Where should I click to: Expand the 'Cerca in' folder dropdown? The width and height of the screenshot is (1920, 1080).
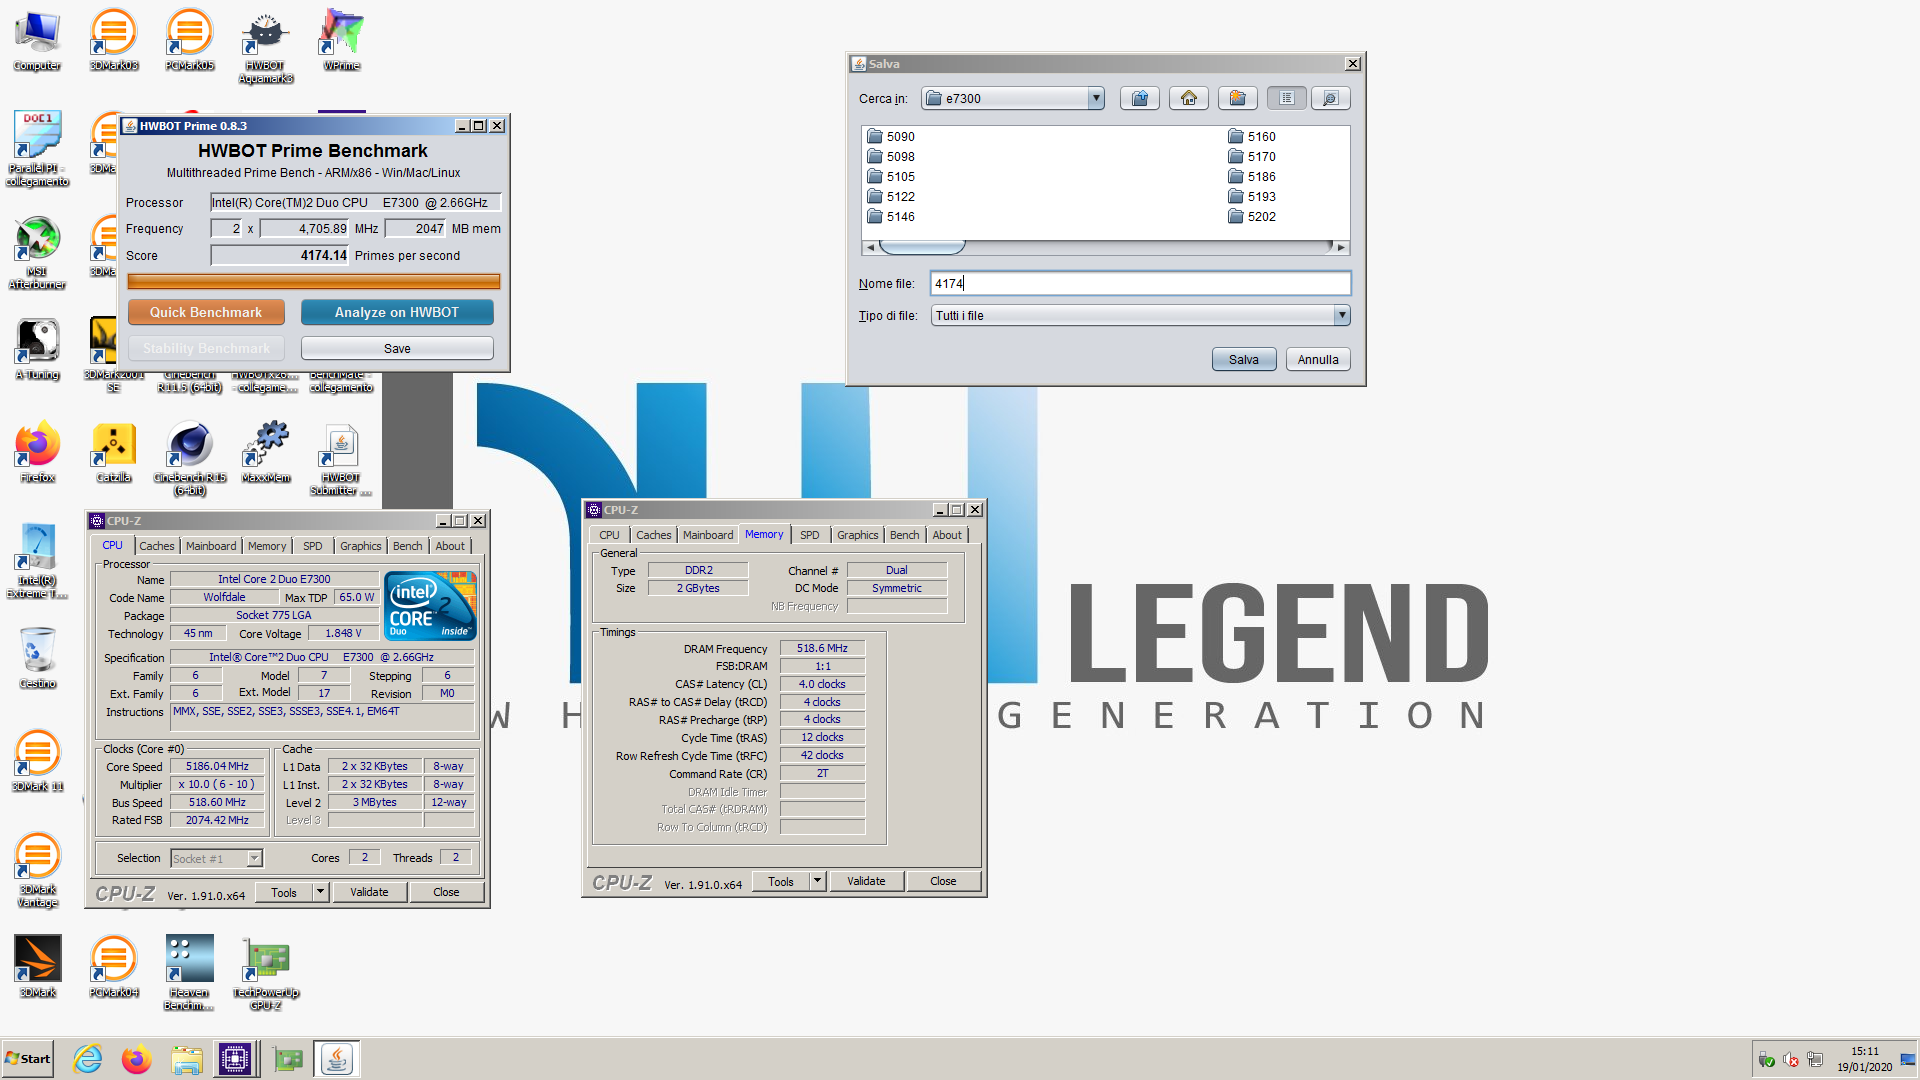1096,98
